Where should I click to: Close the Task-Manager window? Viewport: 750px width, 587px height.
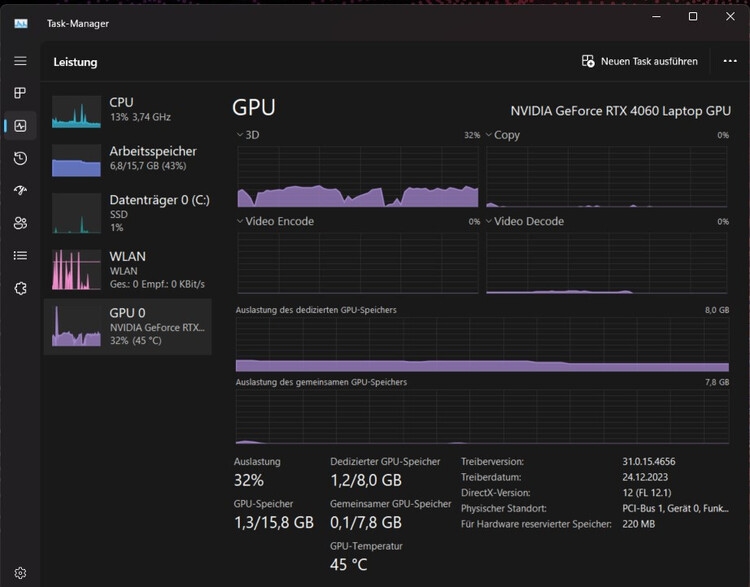click(730, 17)
